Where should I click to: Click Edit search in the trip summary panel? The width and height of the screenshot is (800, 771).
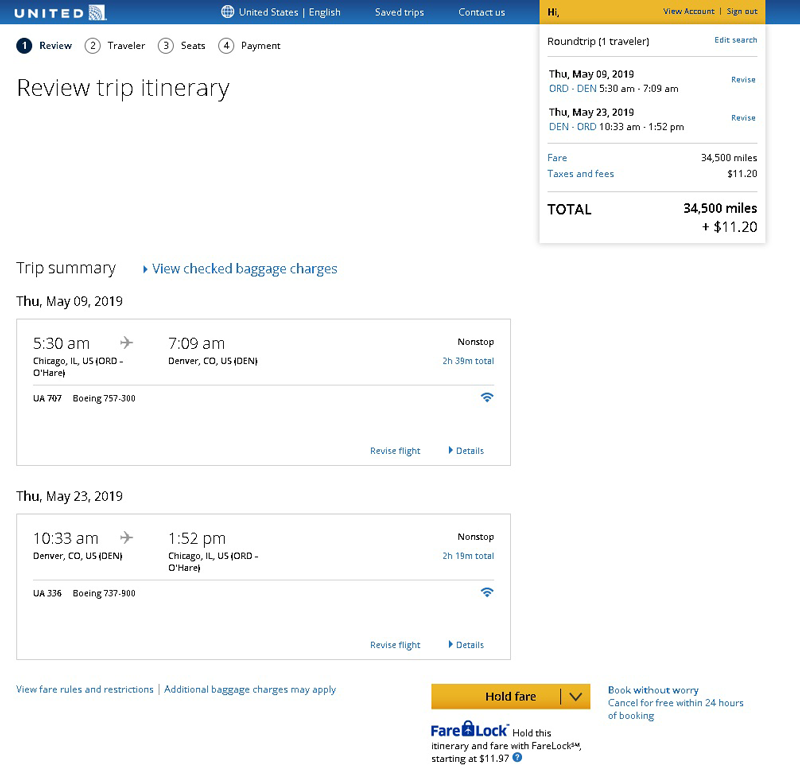click(x=735, y=40)
